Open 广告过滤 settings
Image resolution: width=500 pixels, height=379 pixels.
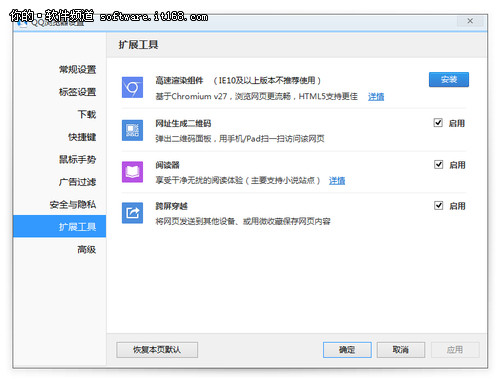point(77,182)
